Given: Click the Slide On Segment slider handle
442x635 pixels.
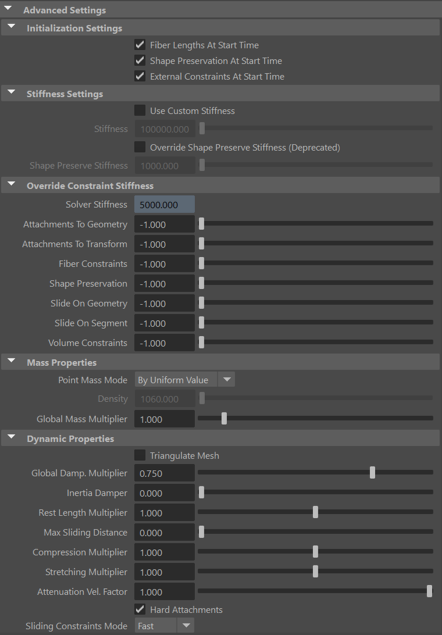Looking at the screenshot, I should 201,322.
